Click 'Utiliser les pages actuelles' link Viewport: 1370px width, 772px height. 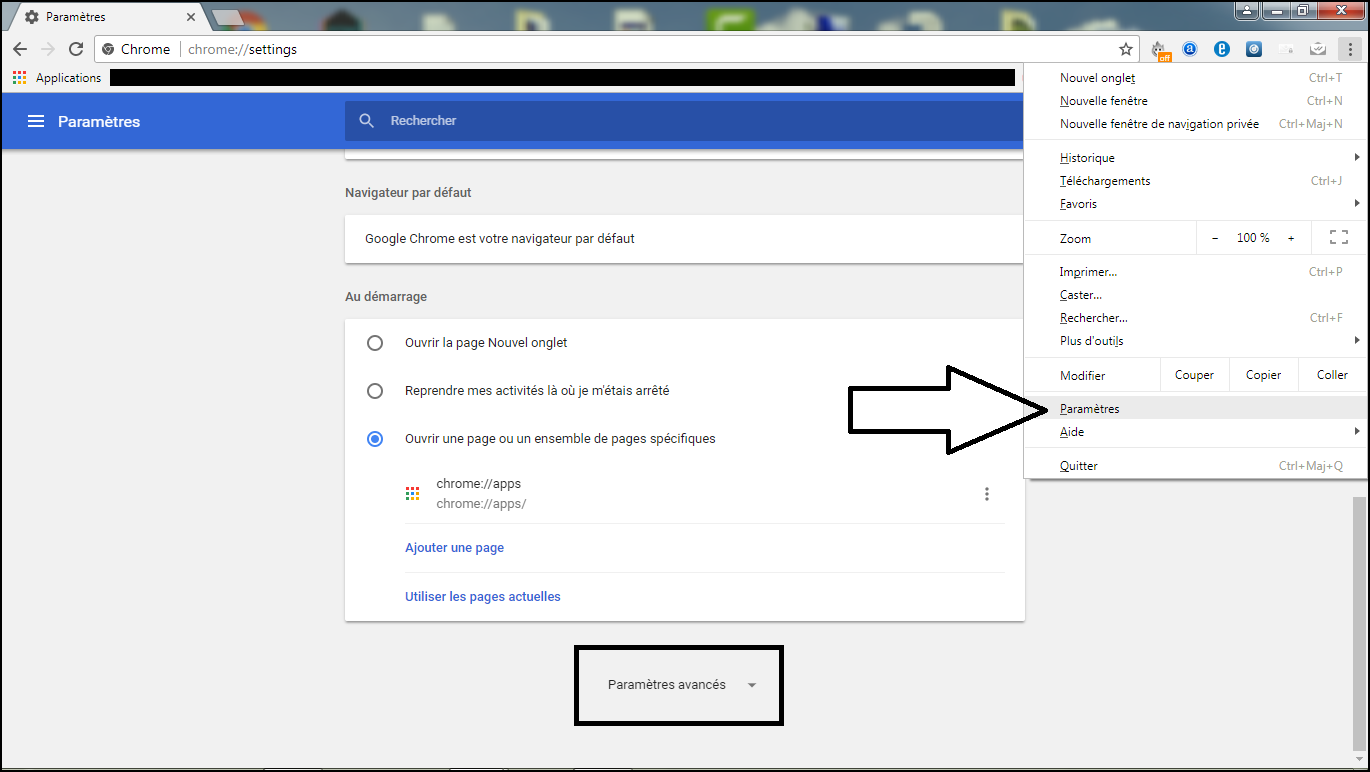(x=482, y=597)
